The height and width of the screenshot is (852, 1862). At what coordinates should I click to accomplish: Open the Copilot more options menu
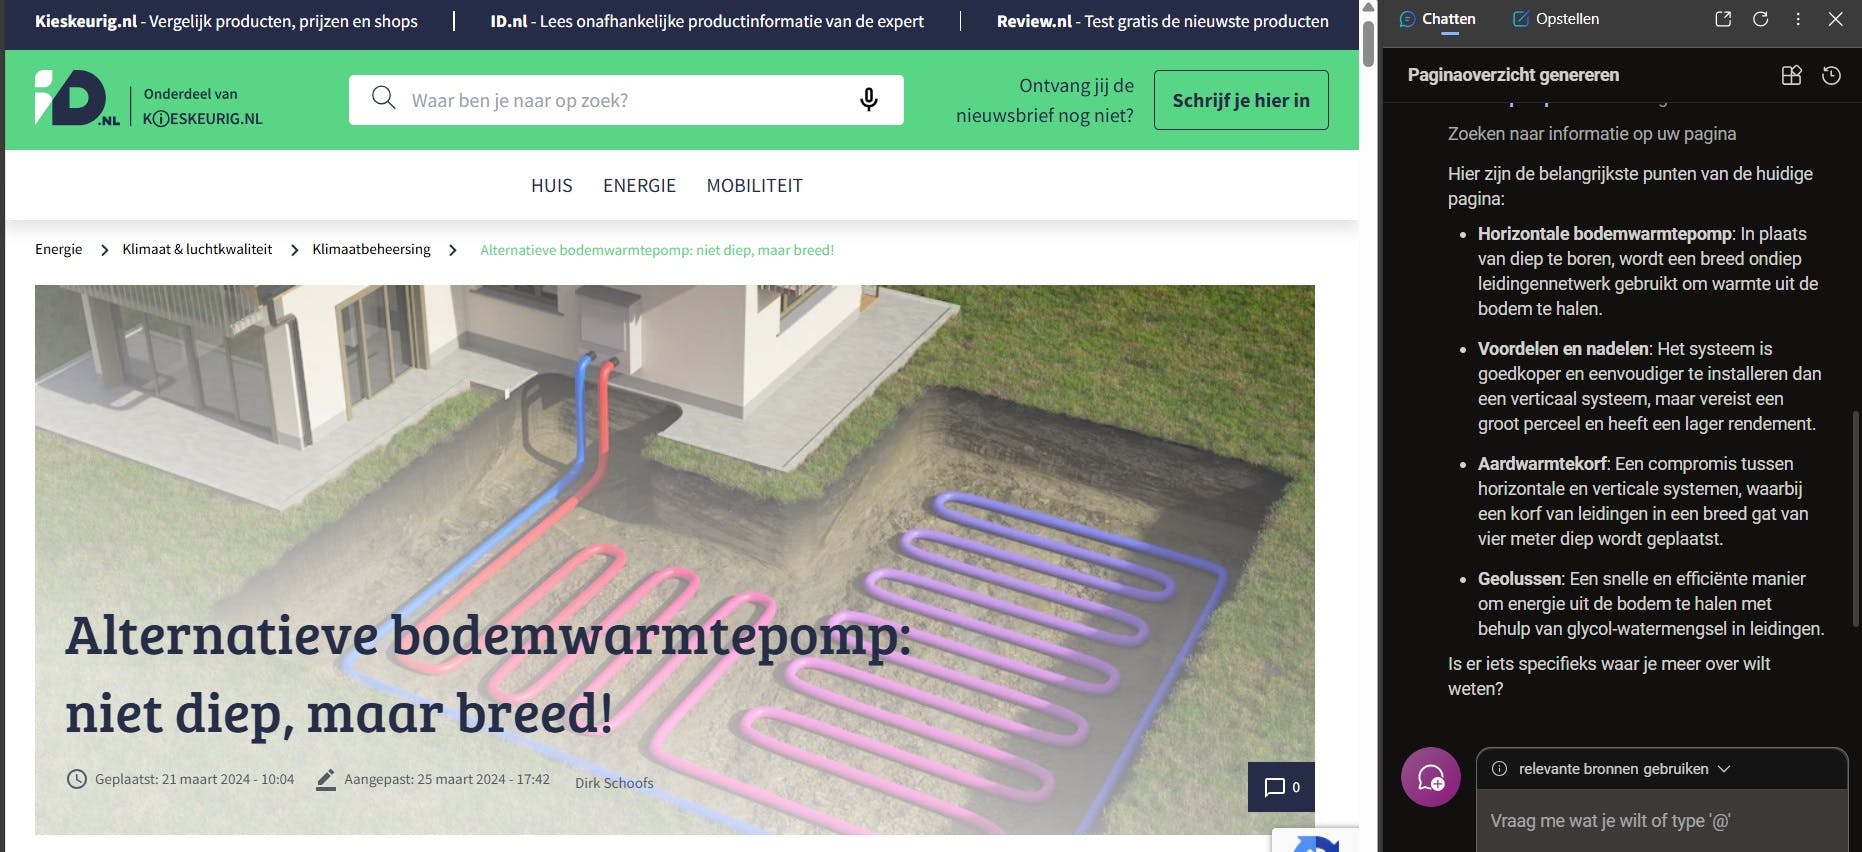tap(1798, 19)
